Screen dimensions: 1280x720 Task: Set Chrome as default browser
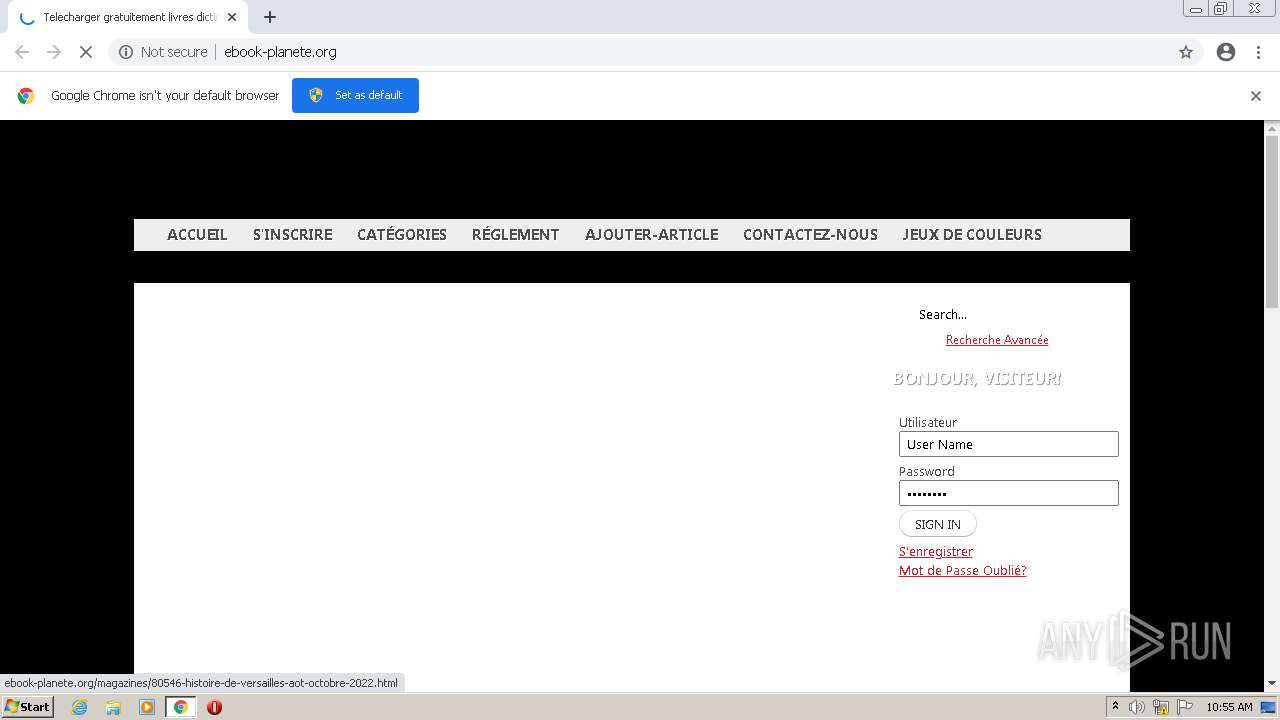tap(355, 95)
